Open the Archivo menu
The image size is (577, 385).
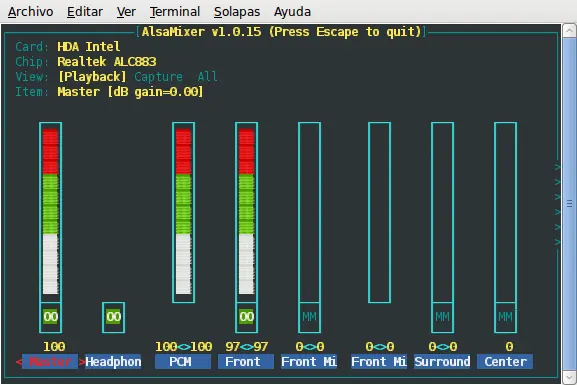click(31, 12)
